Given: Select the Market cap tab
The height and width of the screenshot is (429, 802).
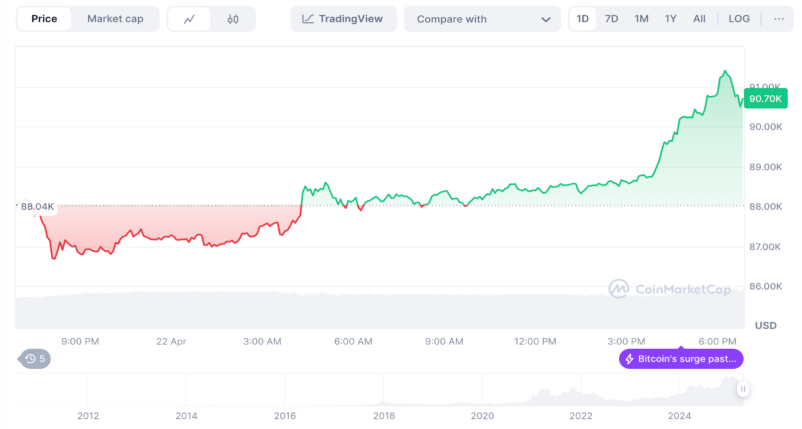Looking at the screenshot, I should click(x=115, y=19).
